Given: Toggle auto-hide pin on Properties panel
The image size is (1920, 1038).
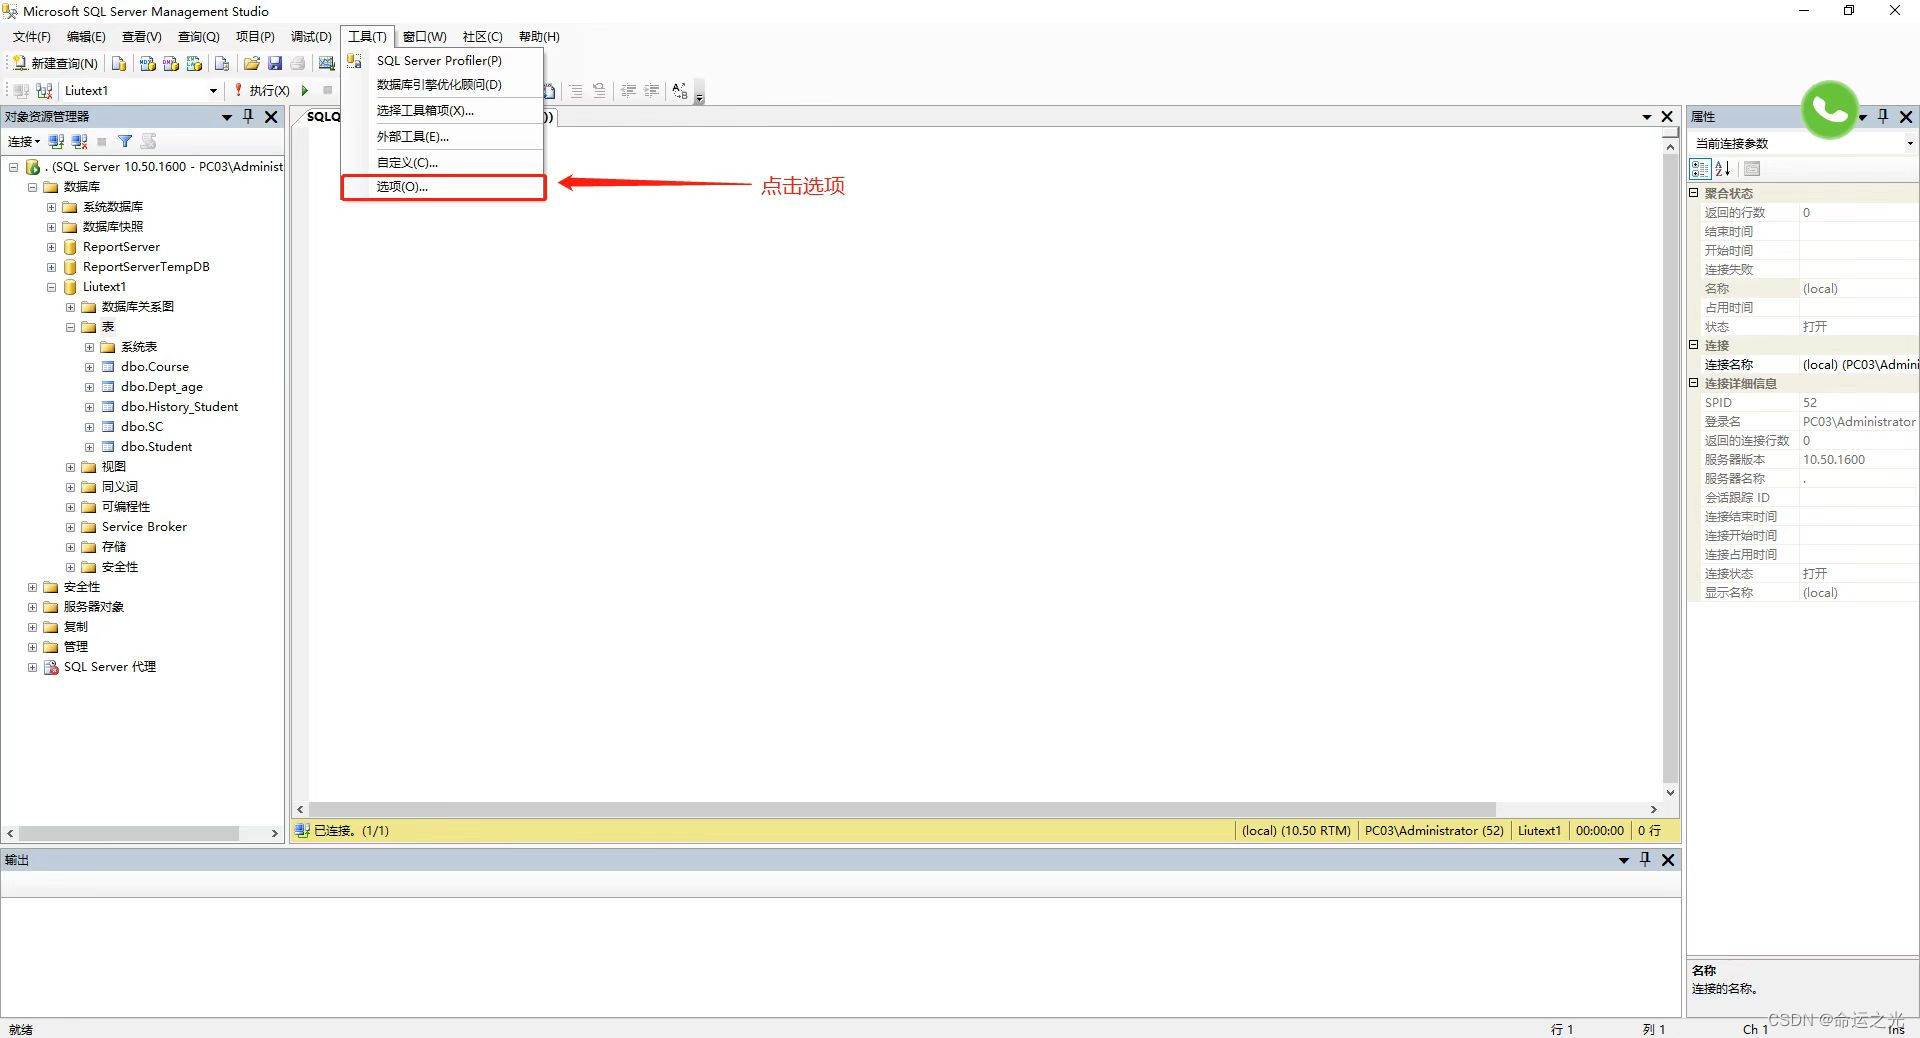Looking at the screenshot, I should [1883, 116].
